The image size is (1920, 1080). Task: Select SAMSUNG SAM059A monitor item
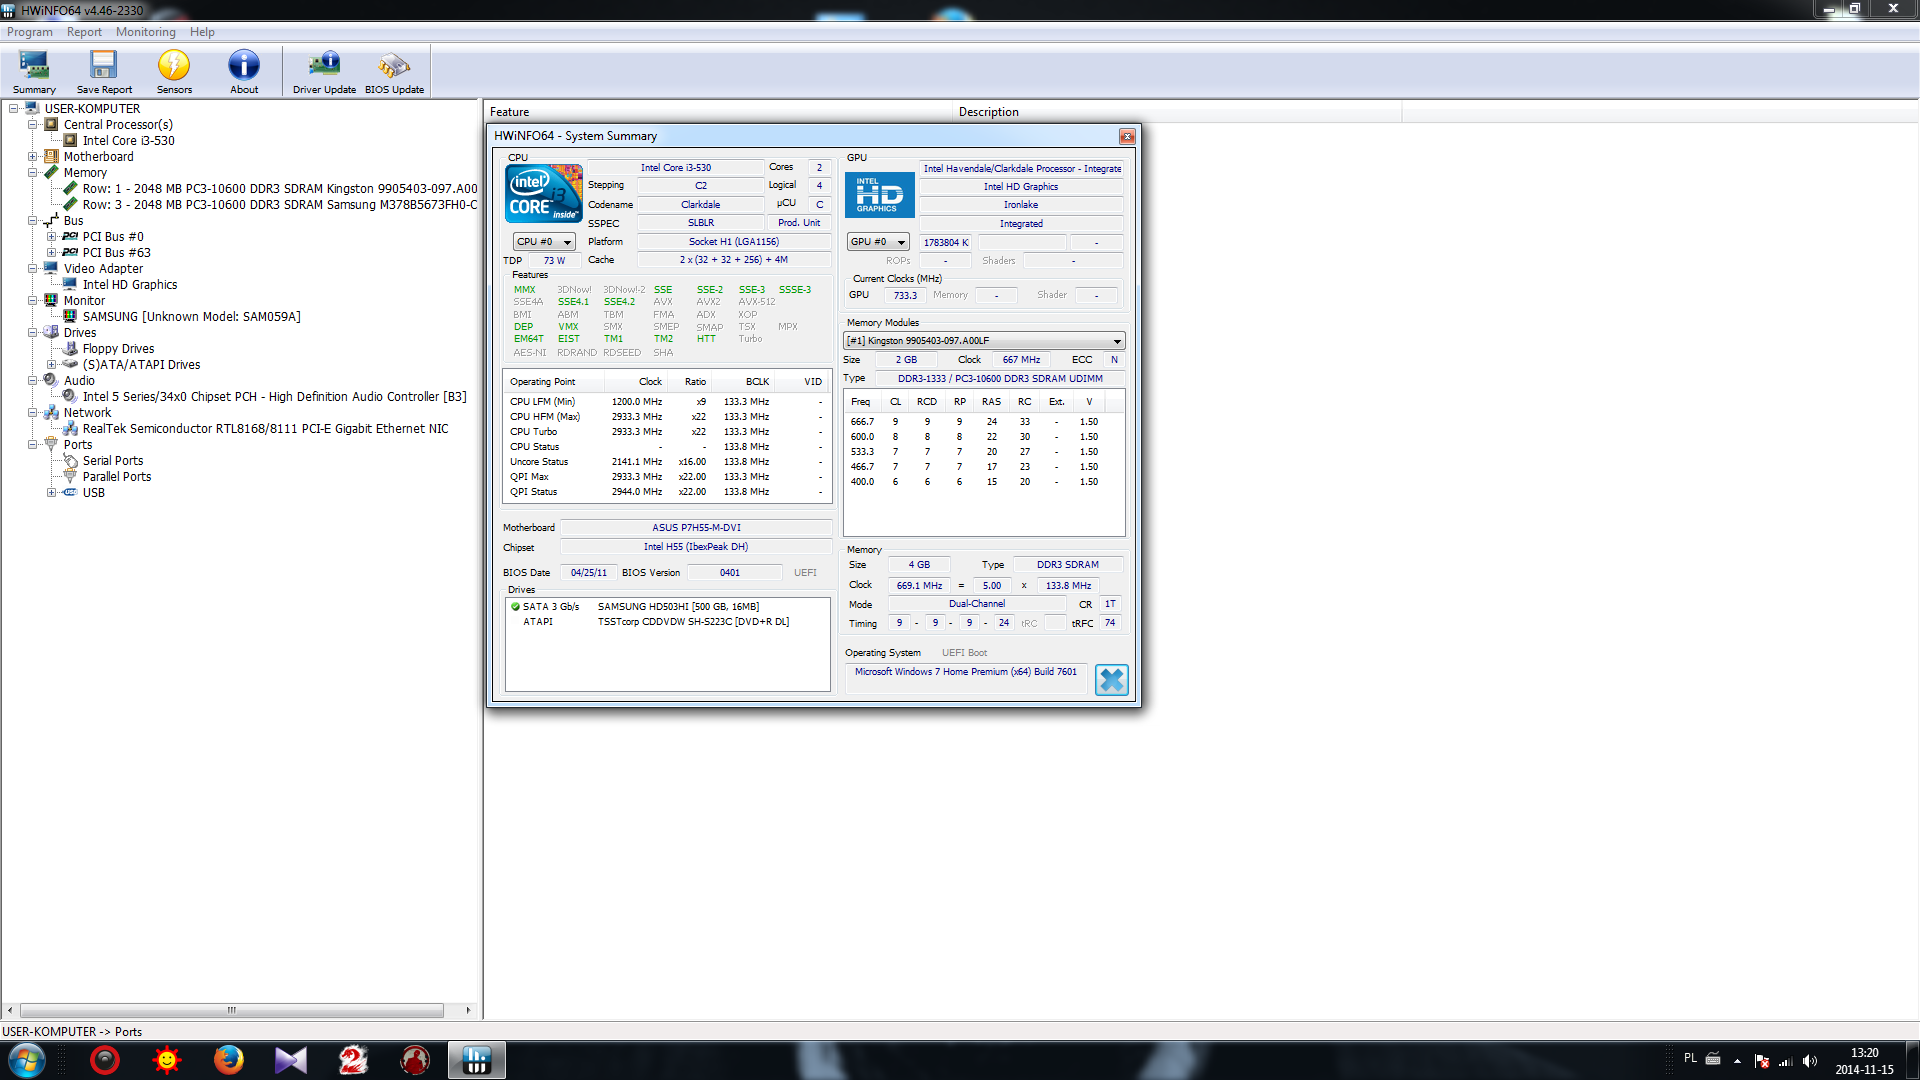(x=191, y=317)
